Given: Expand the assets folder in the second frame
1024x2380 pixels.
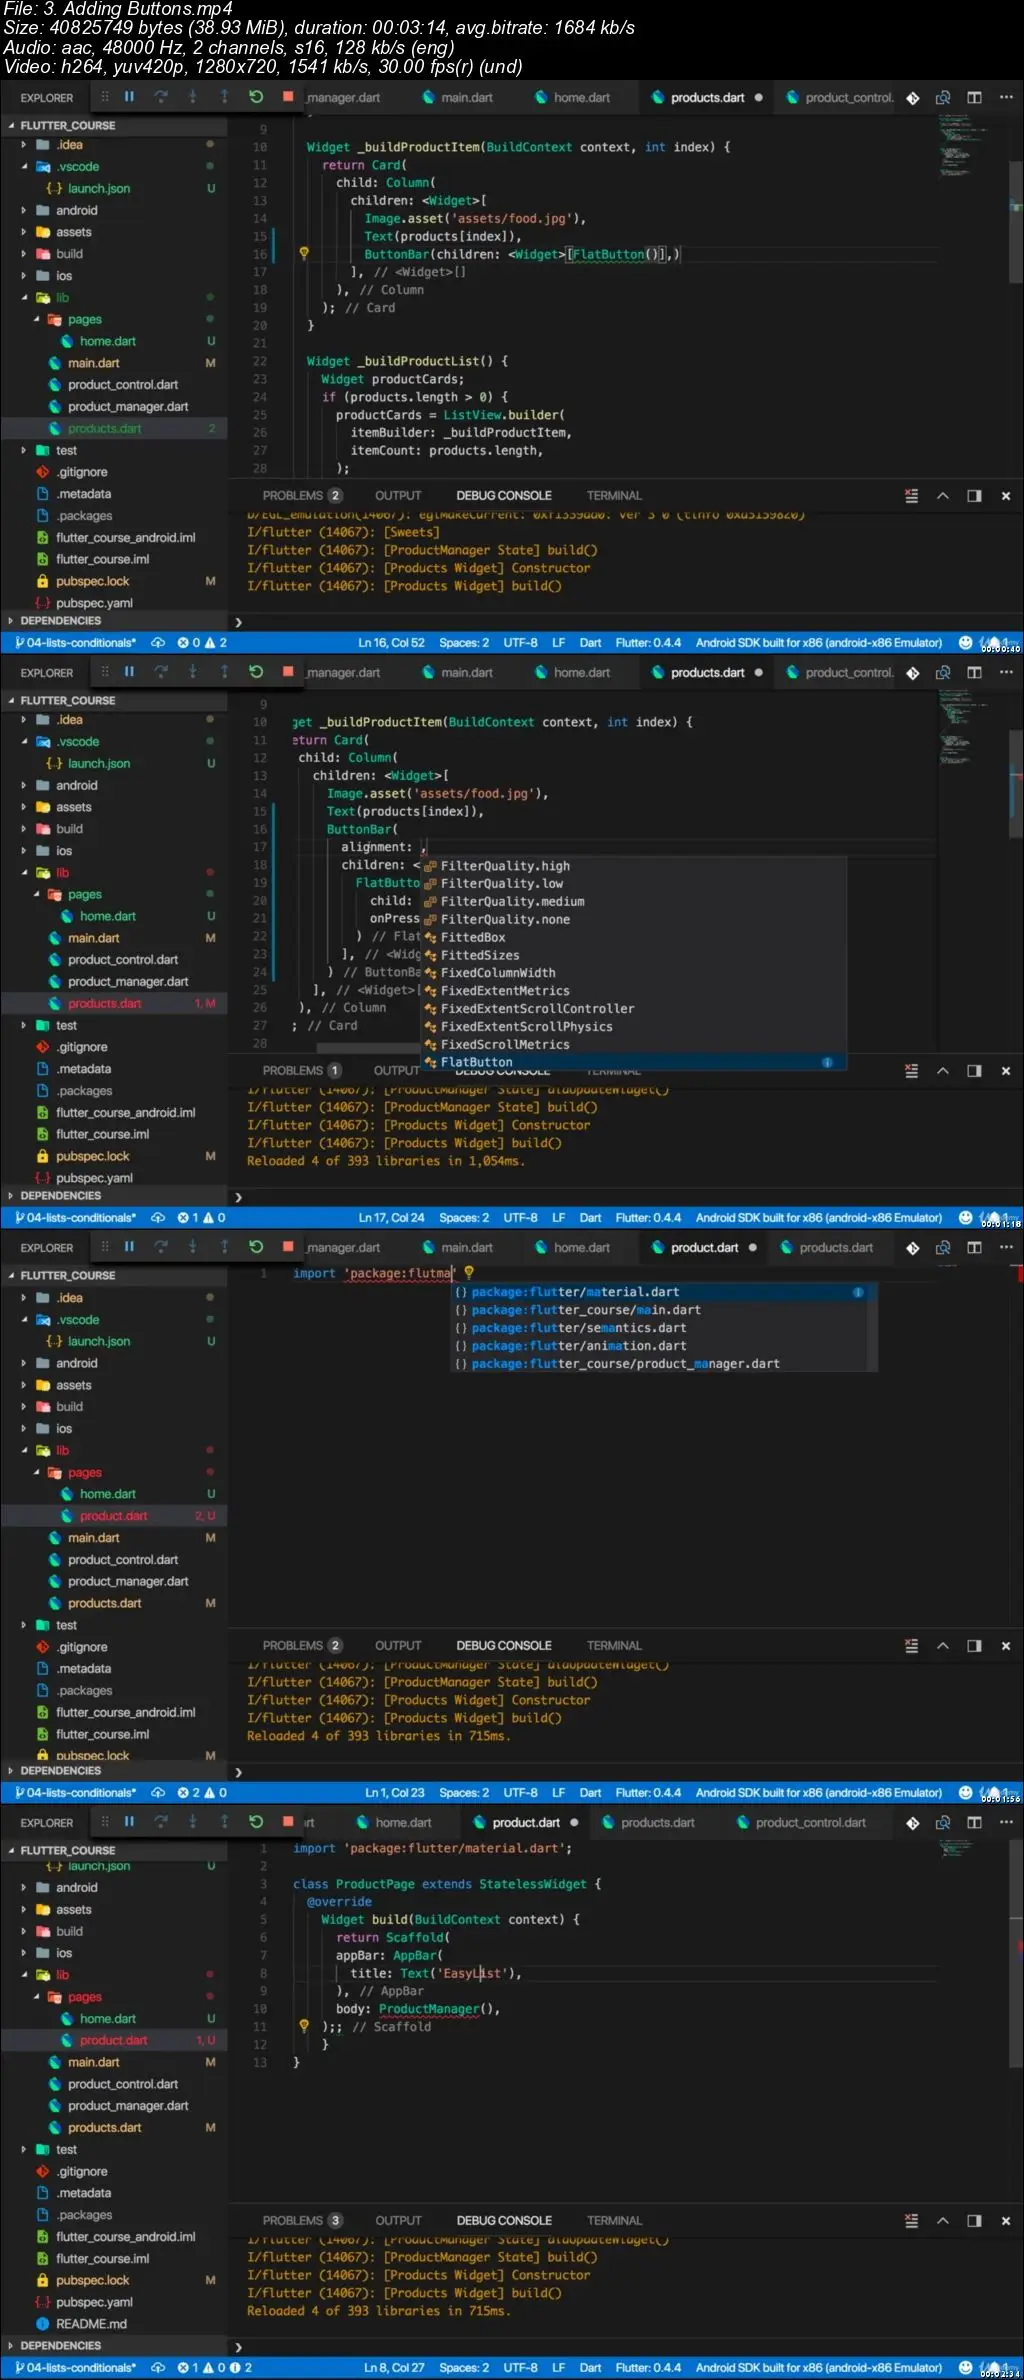Looking at the screenshot, I should click(x=24, y=807).
